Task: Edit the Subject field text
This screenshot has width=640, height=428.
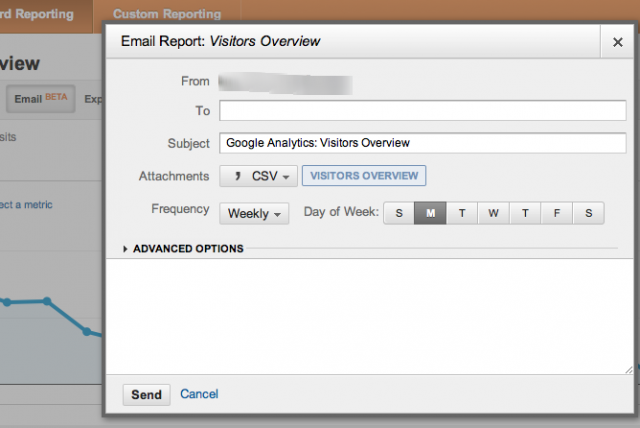Action: tap(422, 143)
